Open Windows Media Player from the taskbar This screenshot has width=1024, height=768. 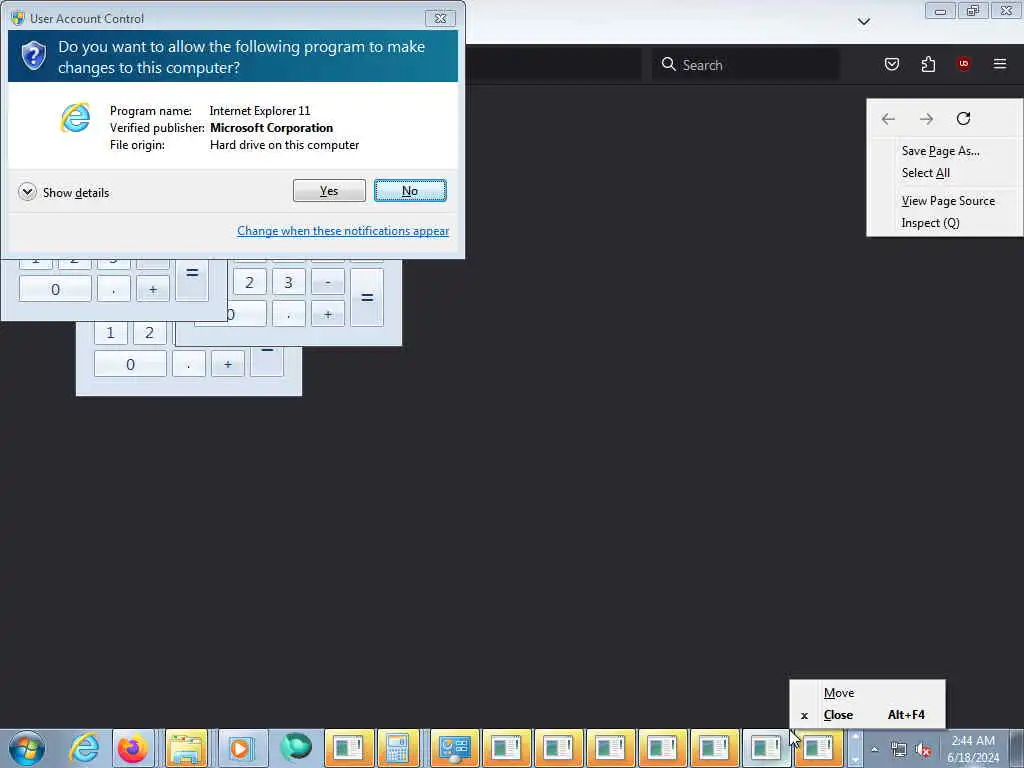[x=240, y=748]
